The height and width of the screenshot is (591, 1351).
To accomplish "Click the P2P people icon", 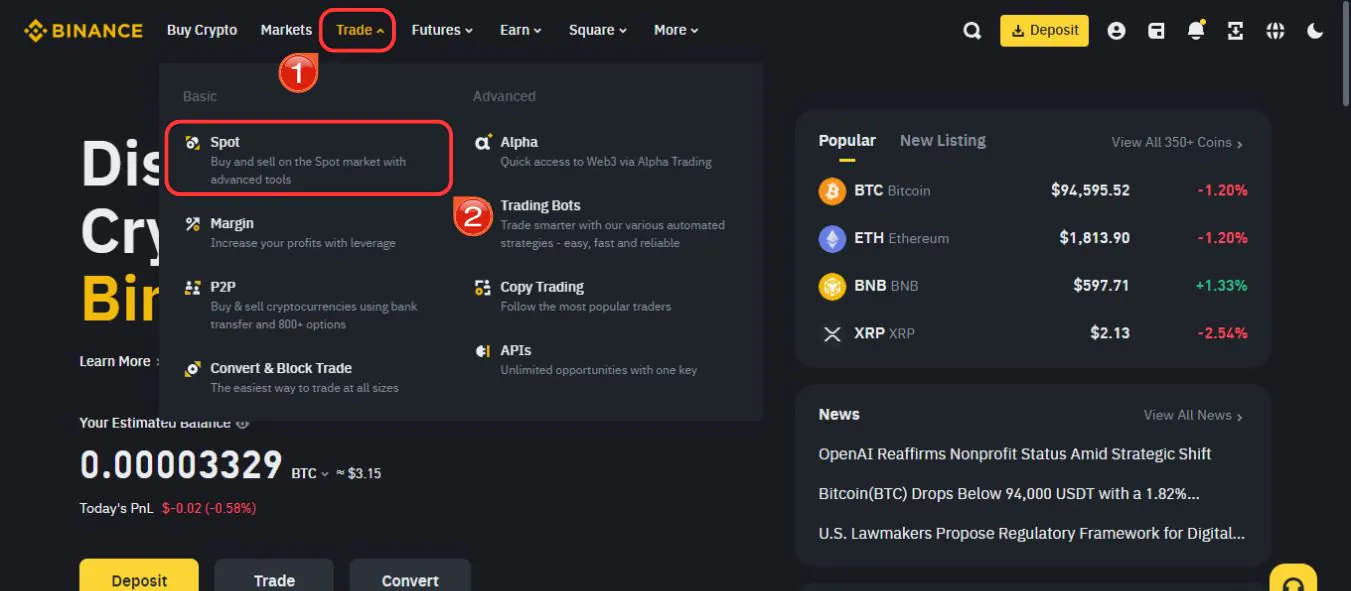I will point(193,287).
